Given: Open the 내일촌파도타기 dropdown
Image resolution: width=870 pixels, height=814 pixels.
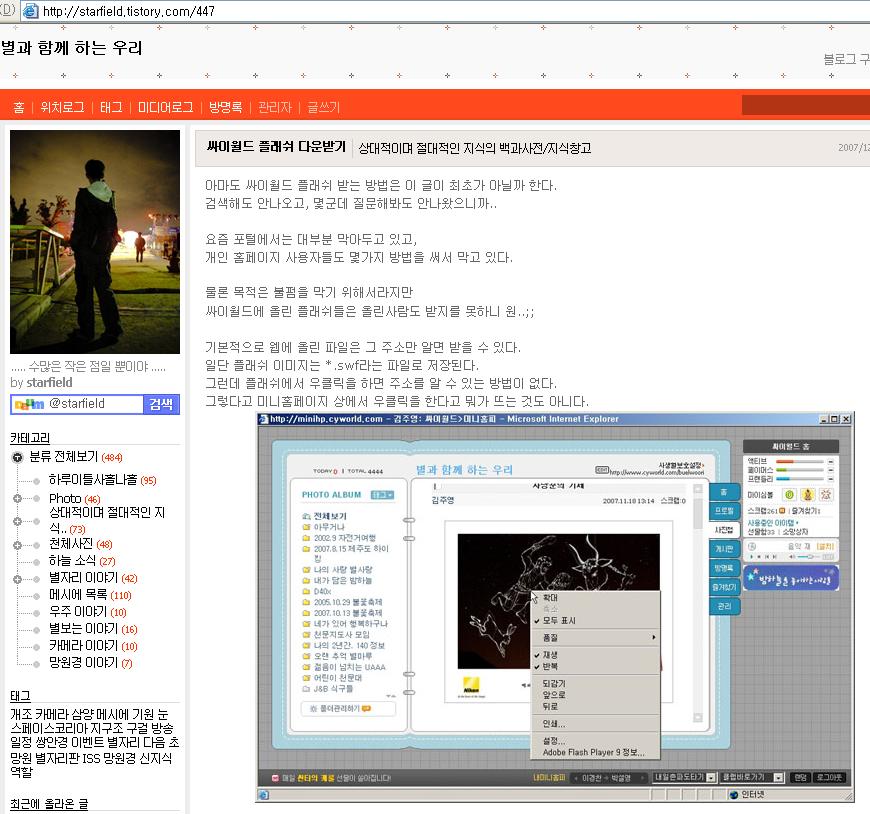Looking at the screenshot, I should point(711,778).
